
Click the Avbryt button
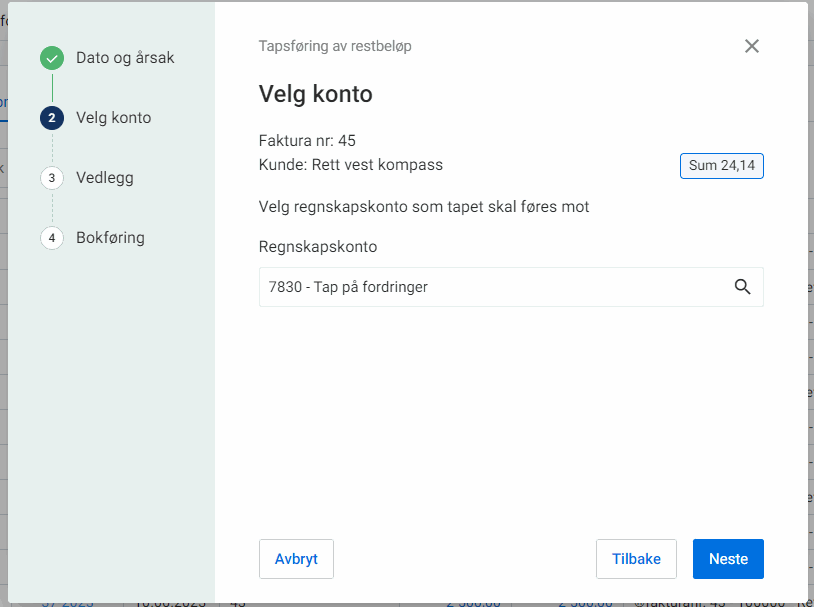coord(296,559)
